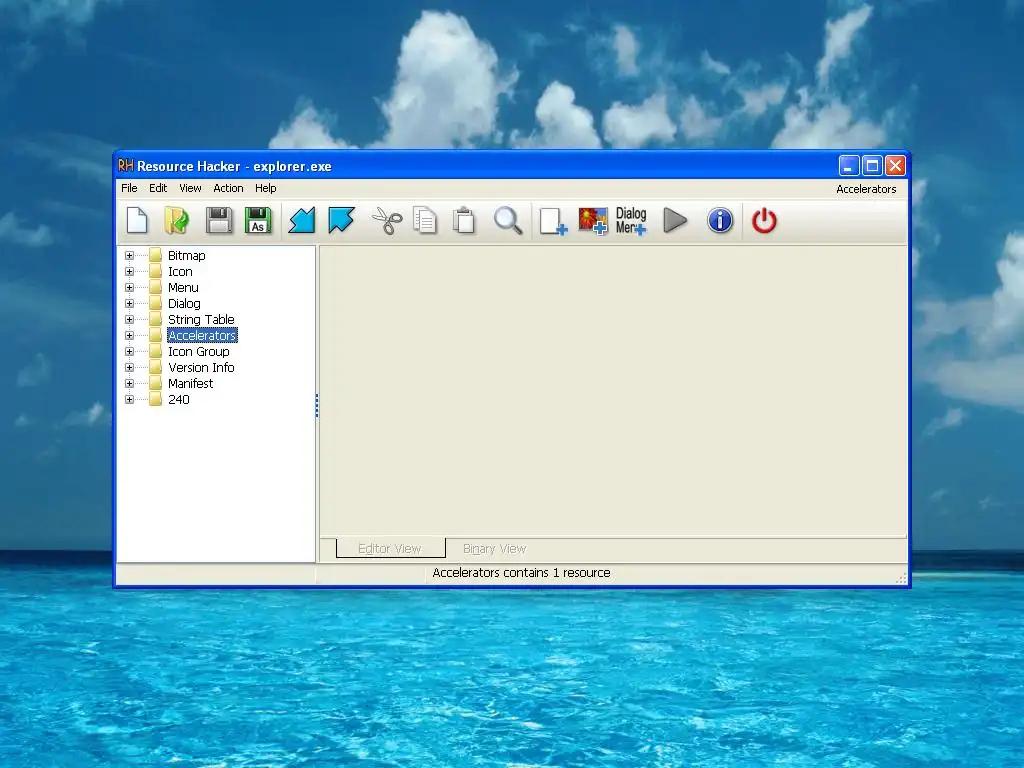Expand the Icon tree node

click(129, 272)
